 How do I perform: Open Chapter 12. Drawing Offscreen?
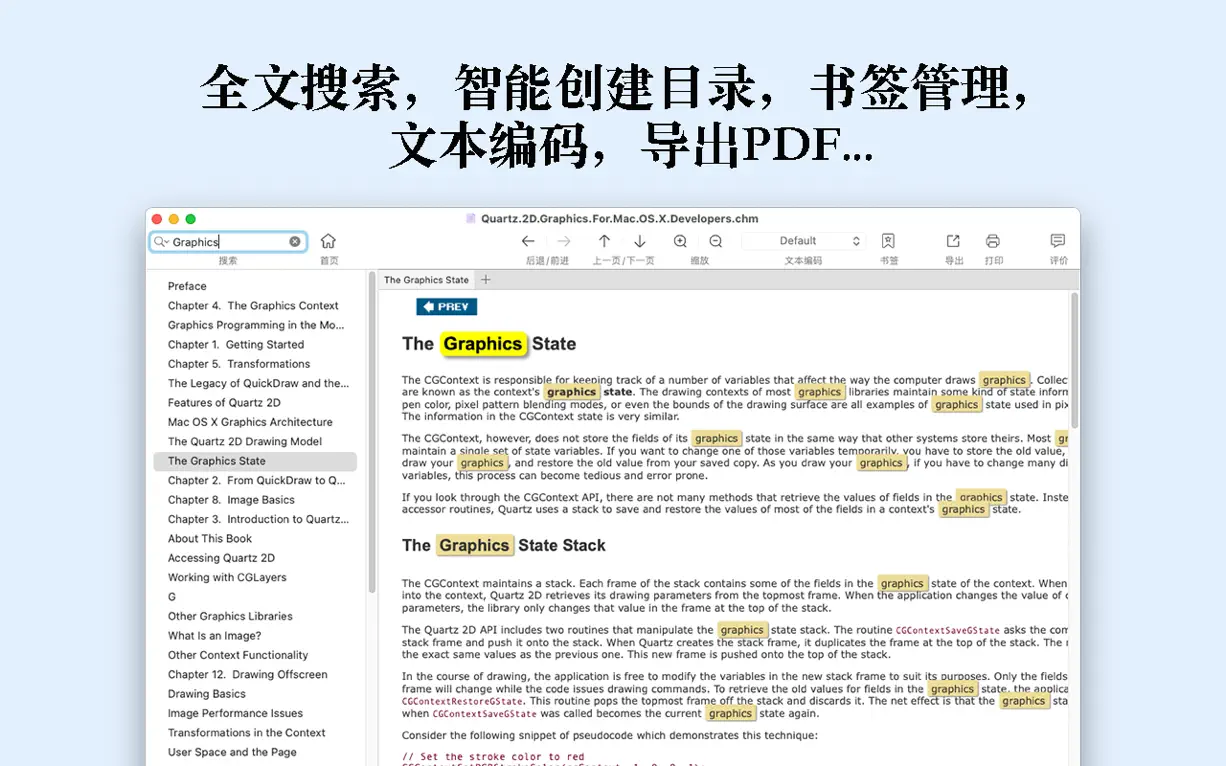(x=248, y=674)
